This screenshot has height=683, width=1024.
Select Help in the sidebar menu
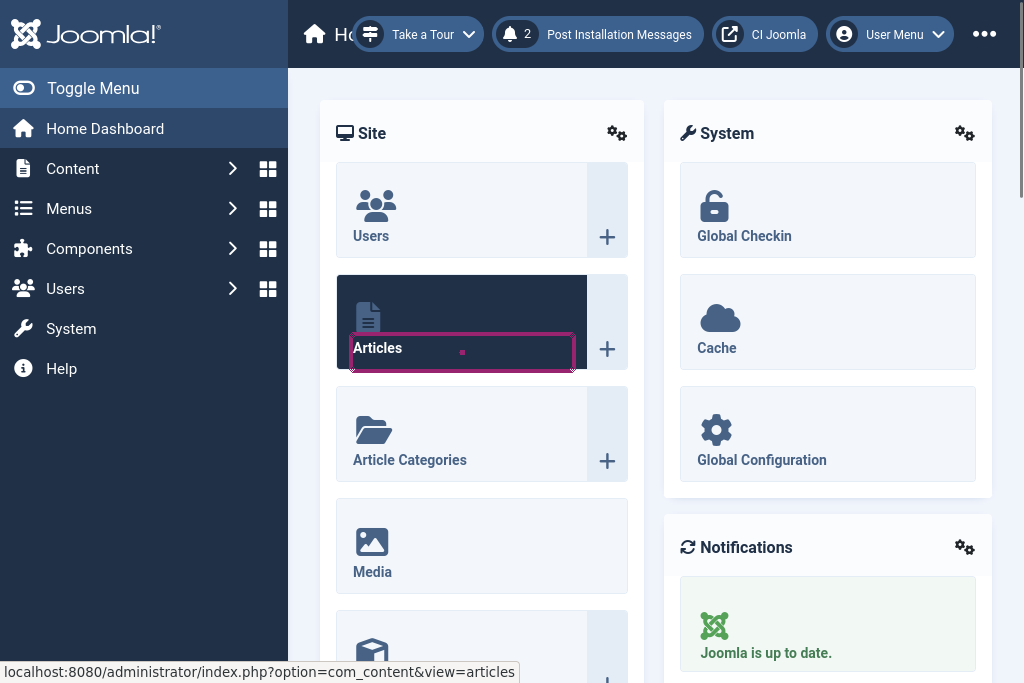[x=61, y=369]
